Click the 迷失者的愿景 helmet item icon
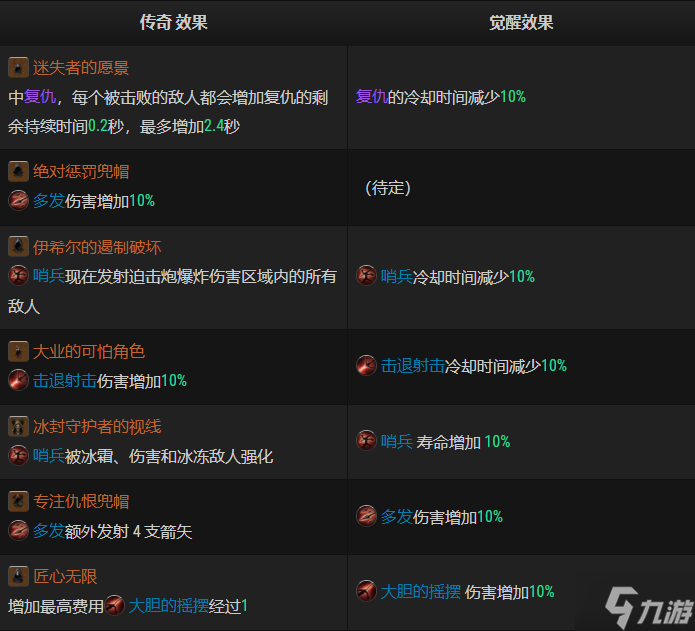This screenshot has width=695, height=631. pos(18,67)
